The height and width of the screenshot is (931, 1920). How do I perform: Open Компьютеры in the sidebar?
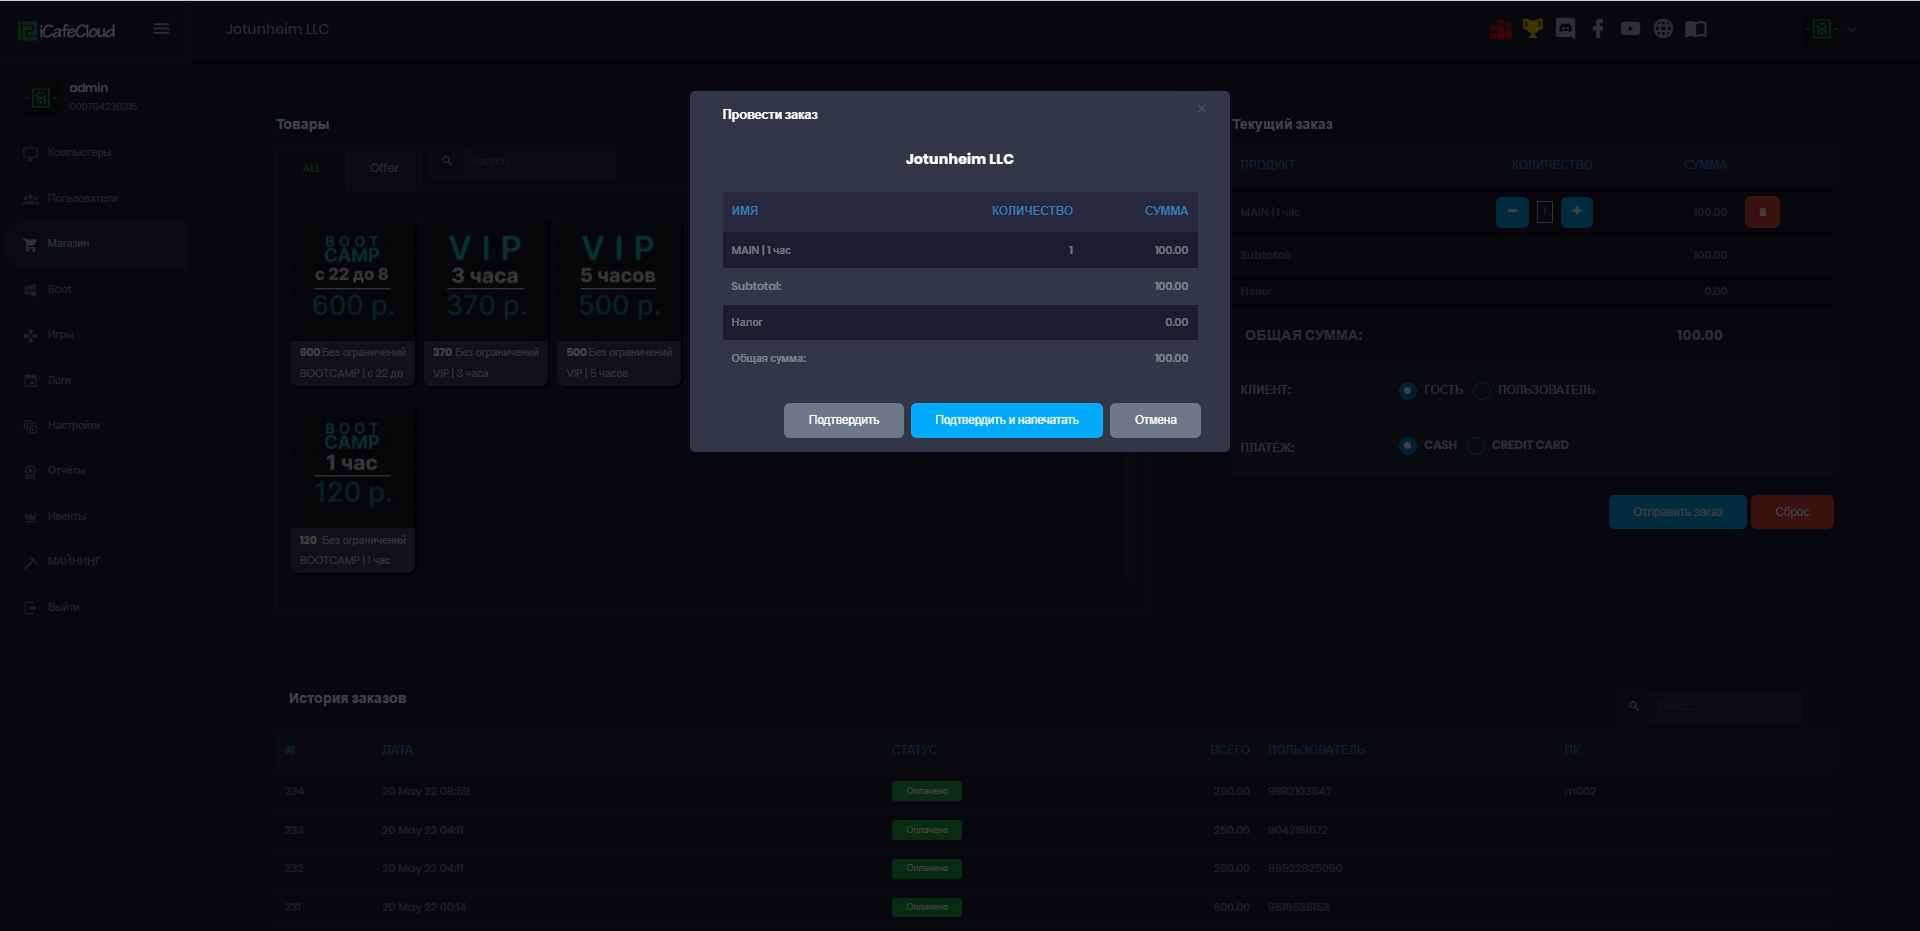point(79,153)
